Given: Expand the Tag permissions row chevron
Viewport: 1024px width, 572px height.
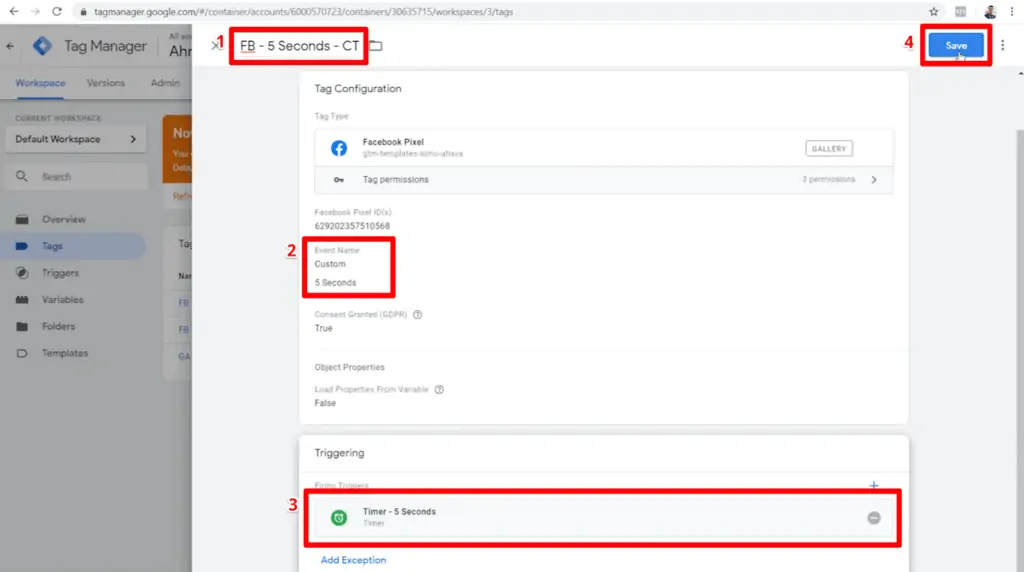Looking at the screenshot, I should 874,180.
